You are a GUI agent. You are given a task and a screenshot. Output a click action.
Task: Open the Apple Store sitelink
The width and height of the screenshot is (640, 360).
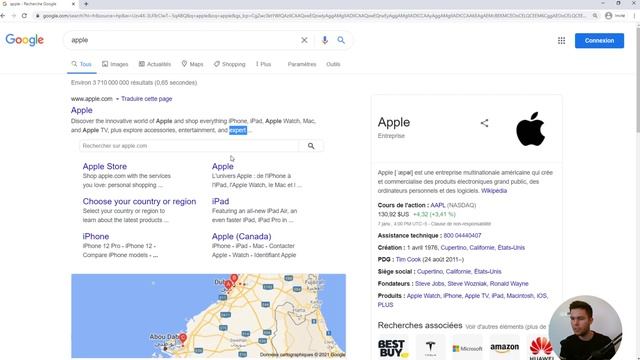[104, 166]
